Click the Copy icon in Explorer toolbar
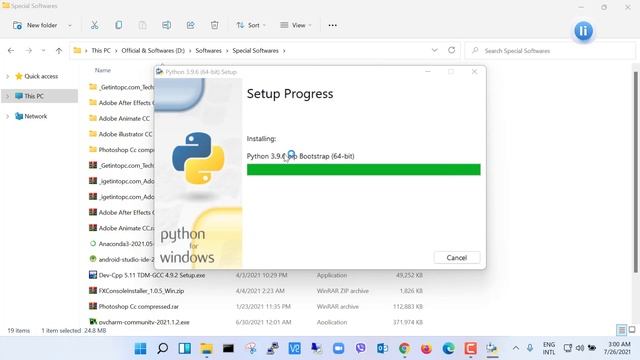This screenshot has height=360, width=640. 118,25
